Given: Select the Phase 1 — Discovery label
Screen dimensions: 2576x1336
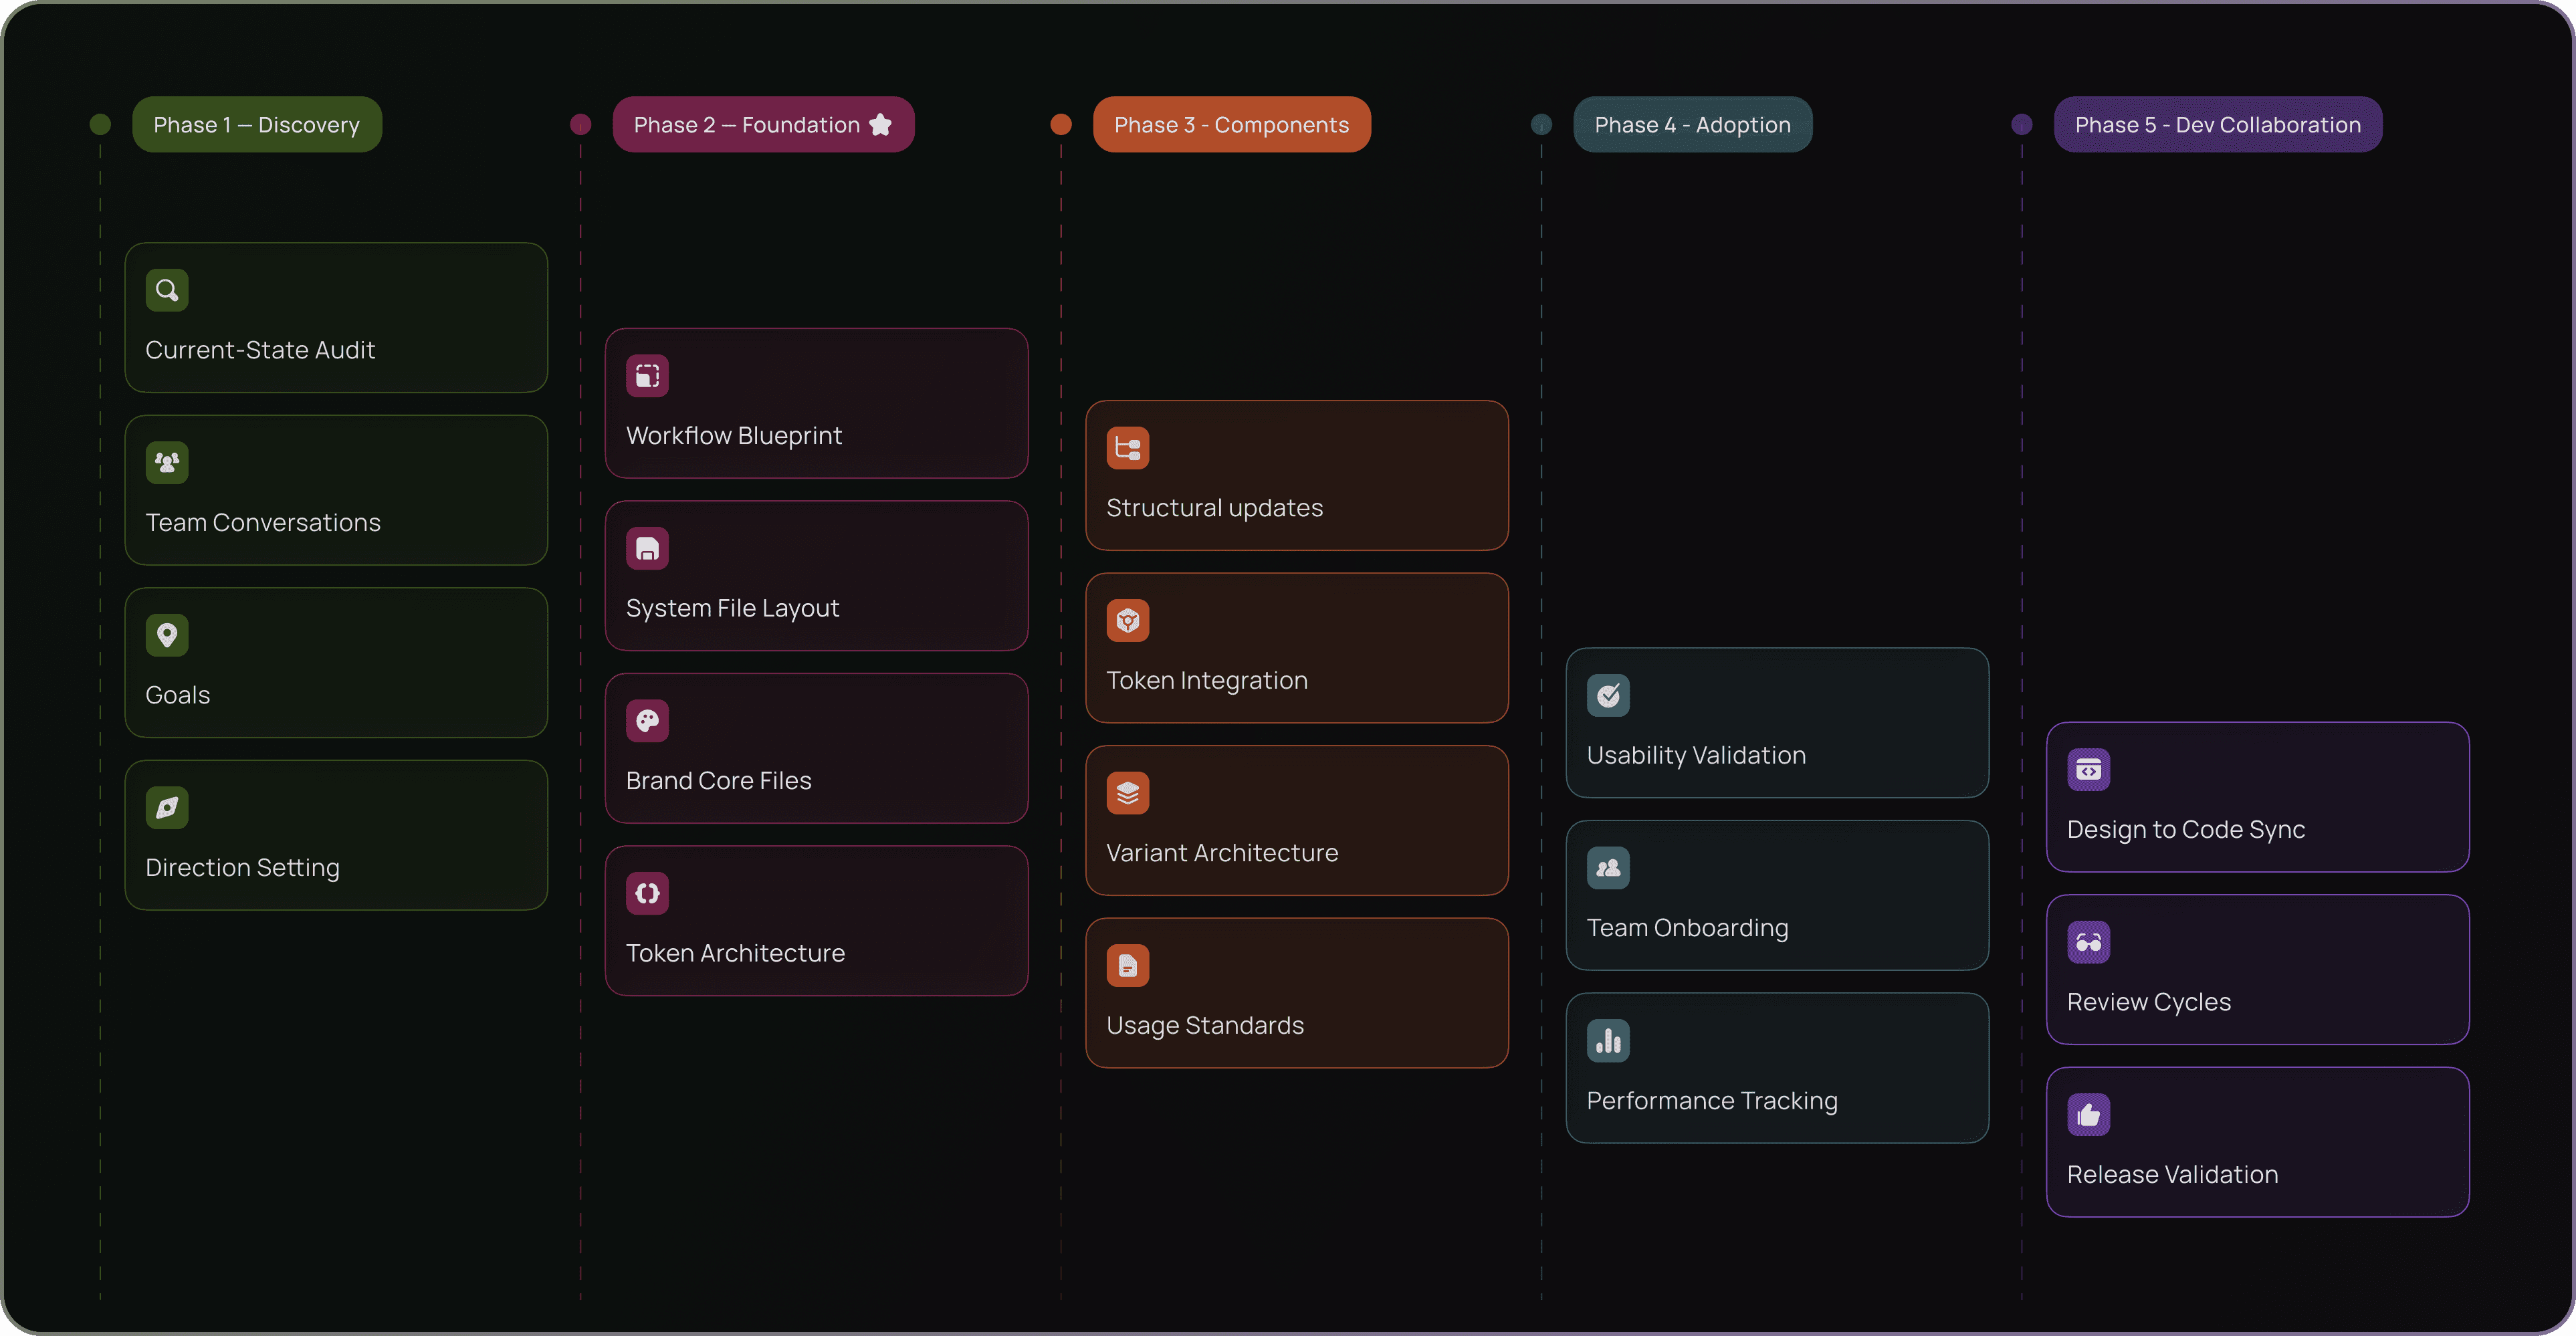Looking at the screenshot, I should coord(256,125).
